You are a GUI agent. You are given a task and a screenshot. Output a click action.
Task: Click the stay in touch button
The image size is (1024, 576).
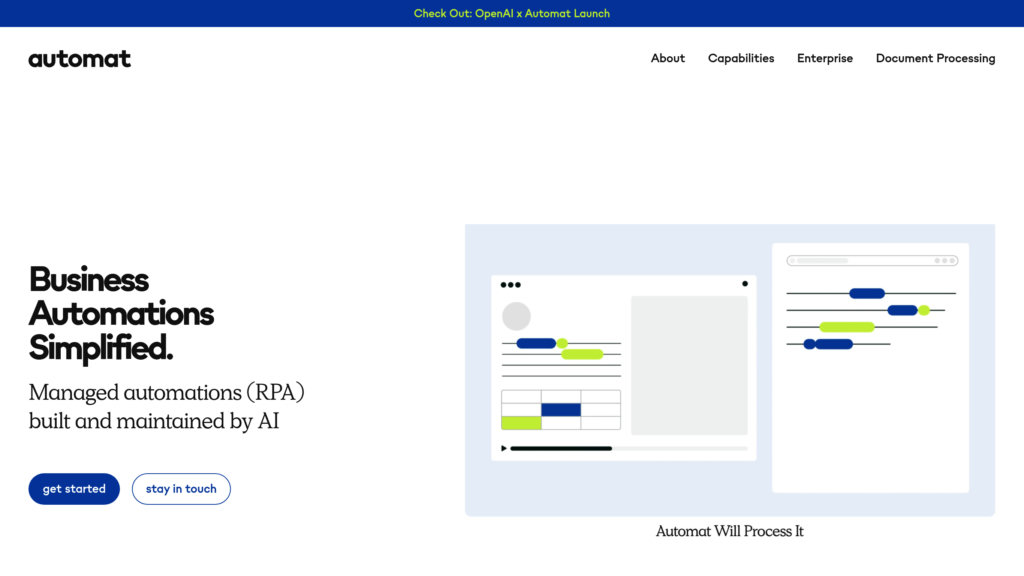click(181, 489)
